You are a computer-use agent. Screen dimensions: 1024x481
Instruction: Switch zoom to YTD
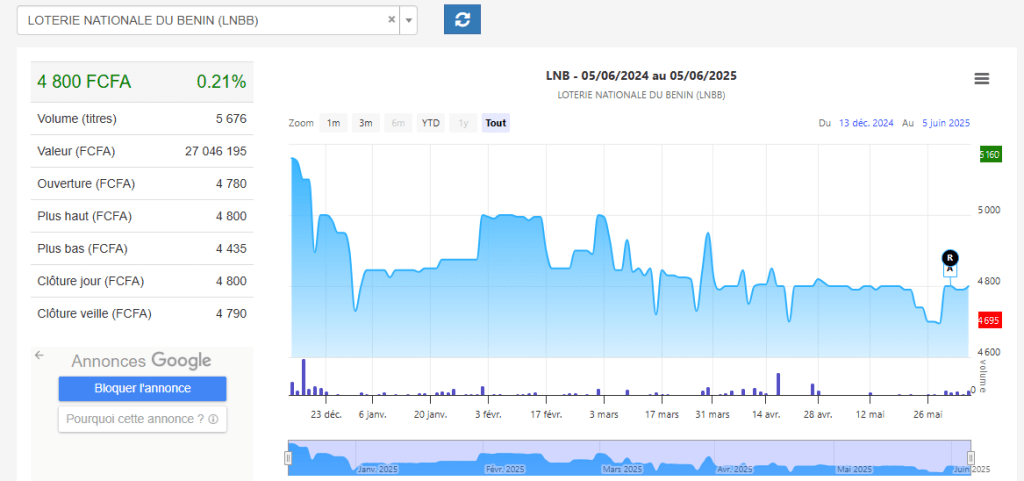point(430,123)
